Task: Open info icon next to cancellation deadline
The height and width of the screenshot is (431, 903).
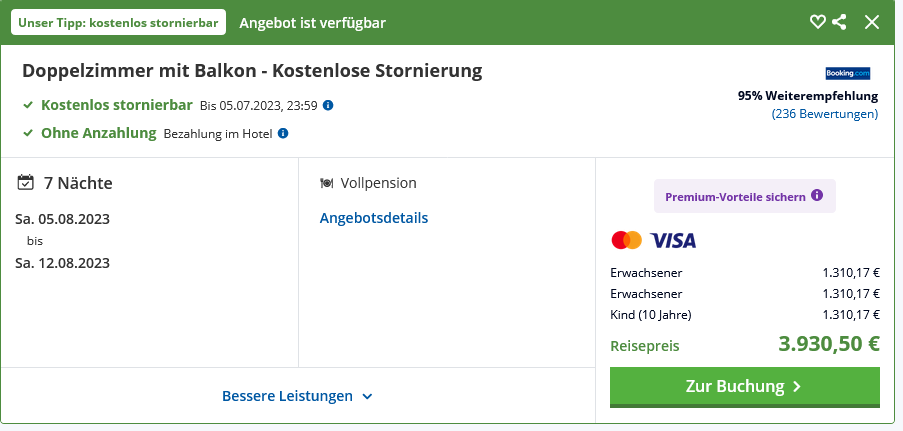Action: (x=328, y=105)
